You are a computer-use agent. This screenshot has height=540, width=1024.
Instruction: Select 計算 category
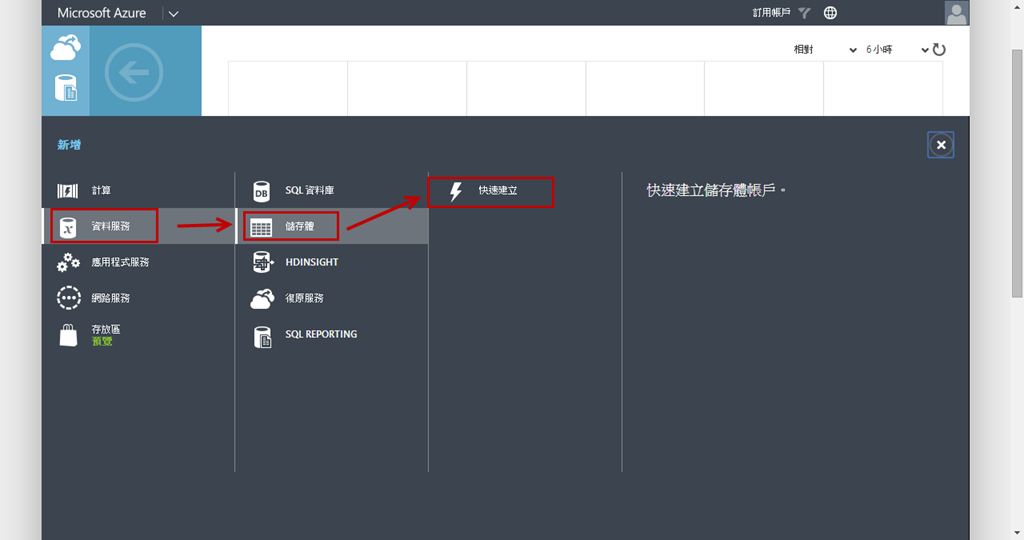(x=138, y=191)
